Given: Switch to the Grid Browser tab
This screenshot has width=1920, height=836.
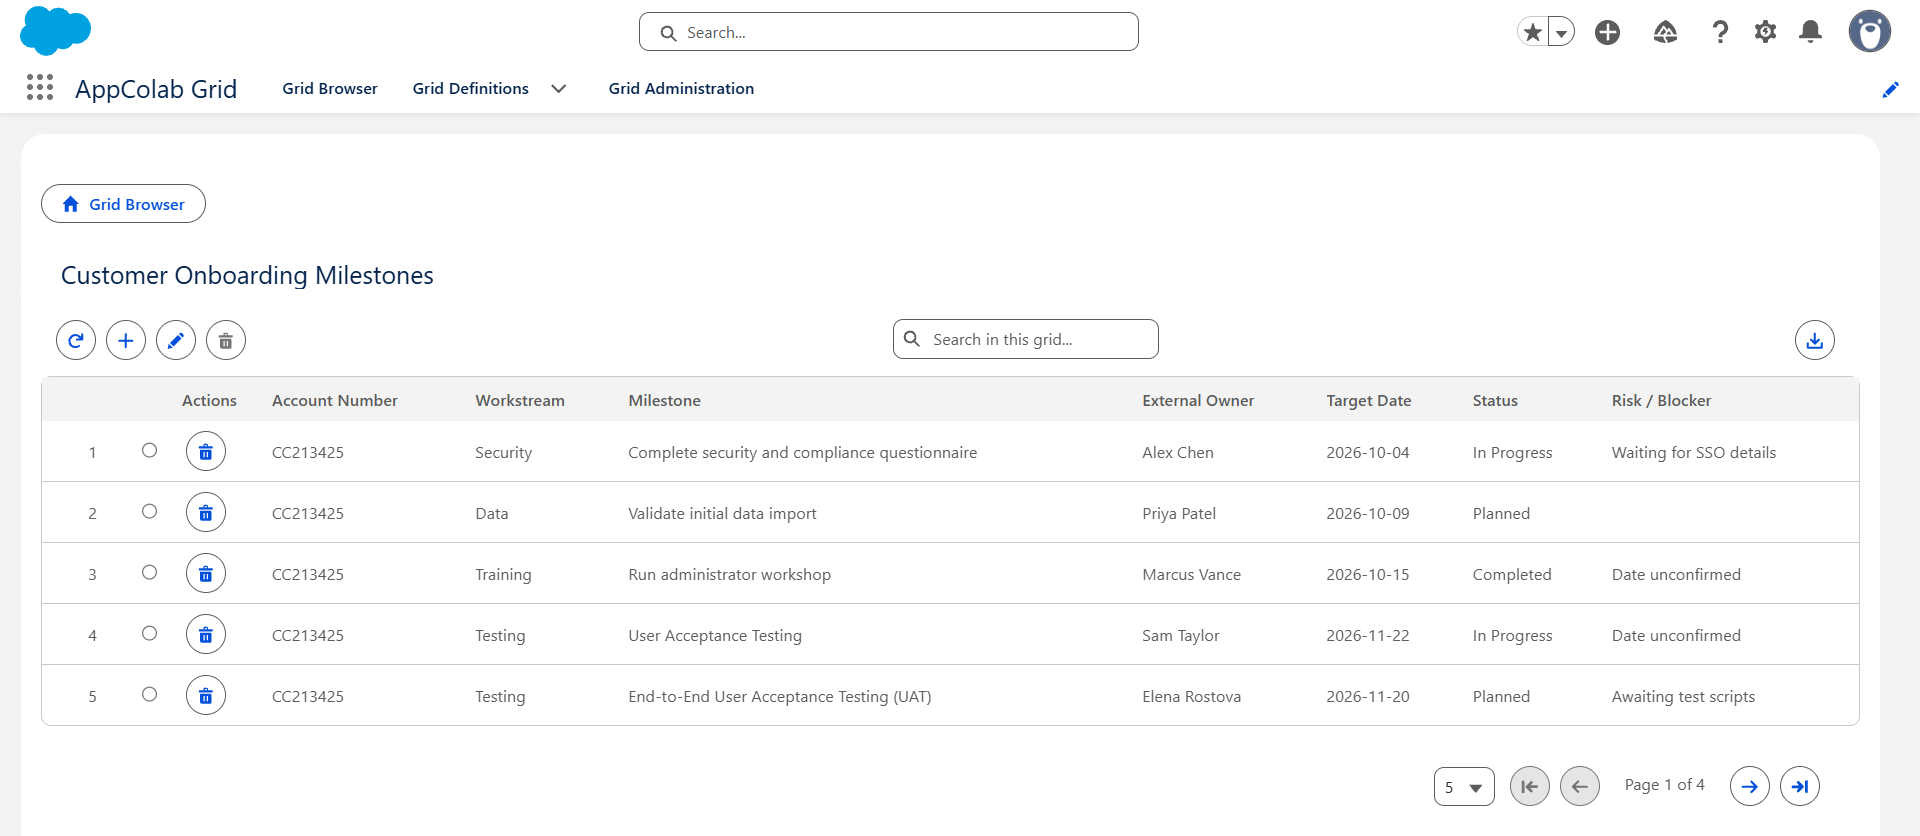Looking at the screenshot, I should (x=330, y=89).
